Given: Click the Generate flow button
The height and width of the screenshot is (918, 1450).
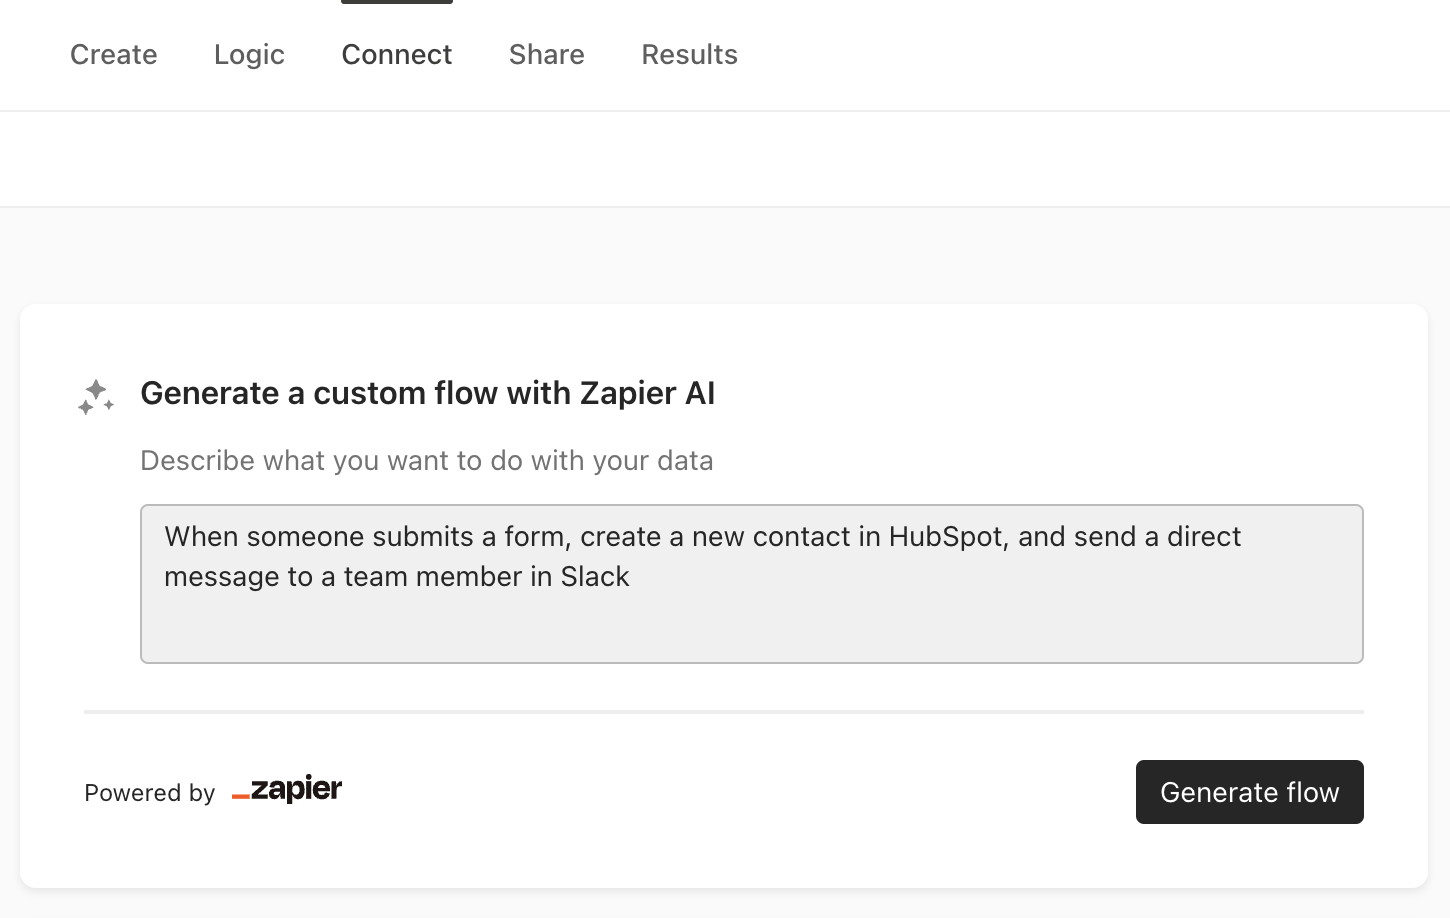Looking at the screenshot, I should pos(1250,792).
